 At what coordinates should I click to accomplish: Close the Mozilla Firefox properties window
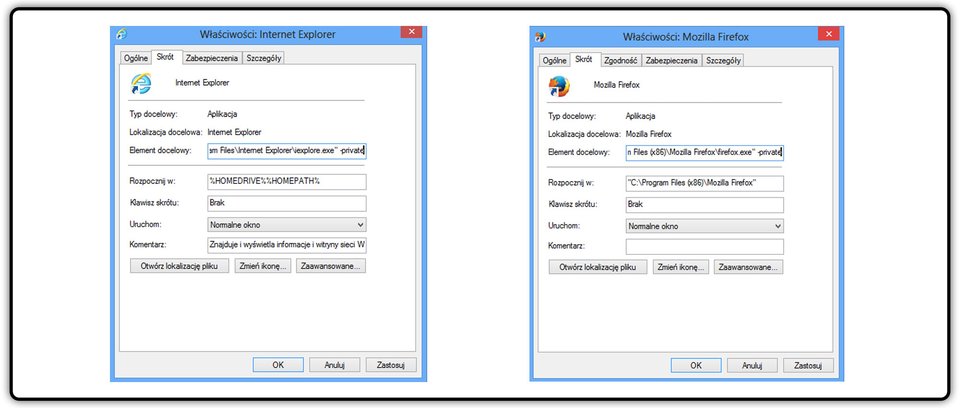coord(829,34)
